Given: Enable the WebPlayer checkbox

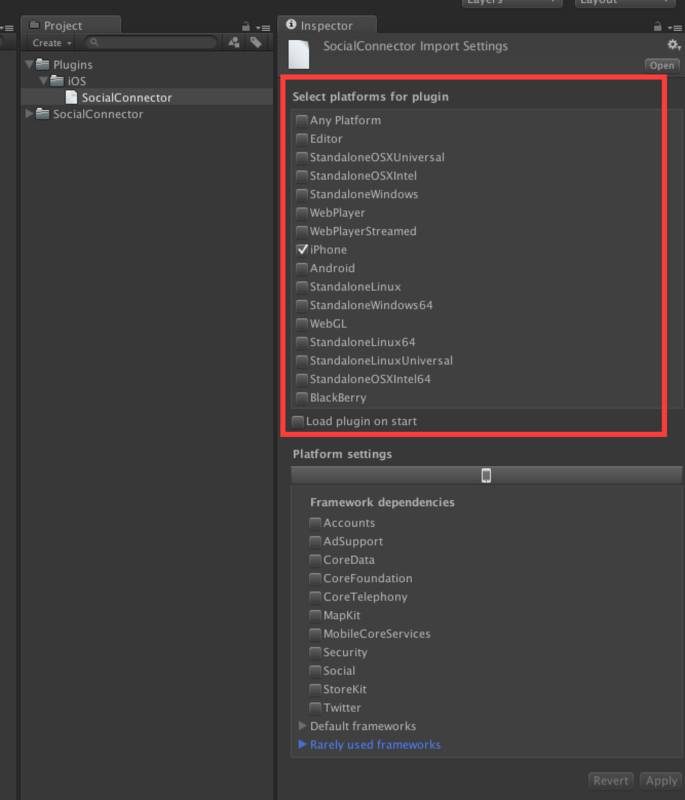Looking at the screenshot, I should [301, 213].
